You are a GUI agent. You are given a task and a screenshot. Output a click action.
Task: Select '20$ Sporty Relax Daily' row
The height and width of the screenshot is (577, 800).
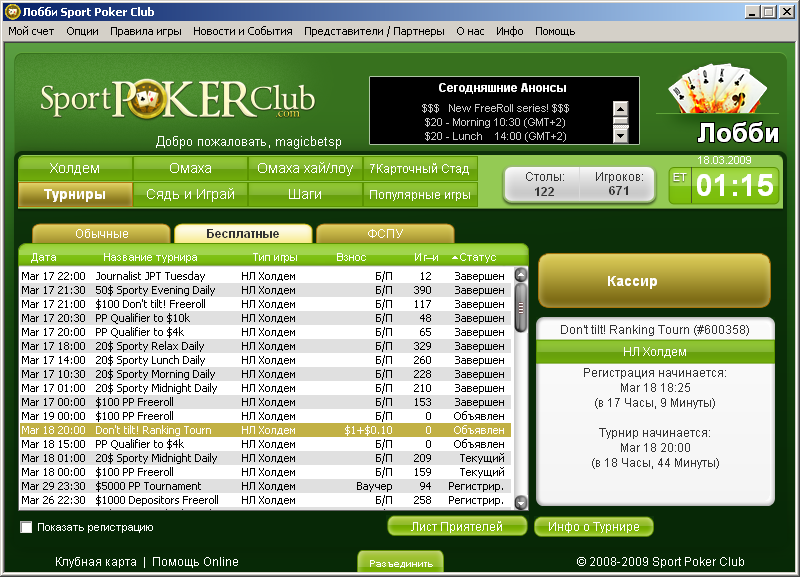tap(265, 346)
